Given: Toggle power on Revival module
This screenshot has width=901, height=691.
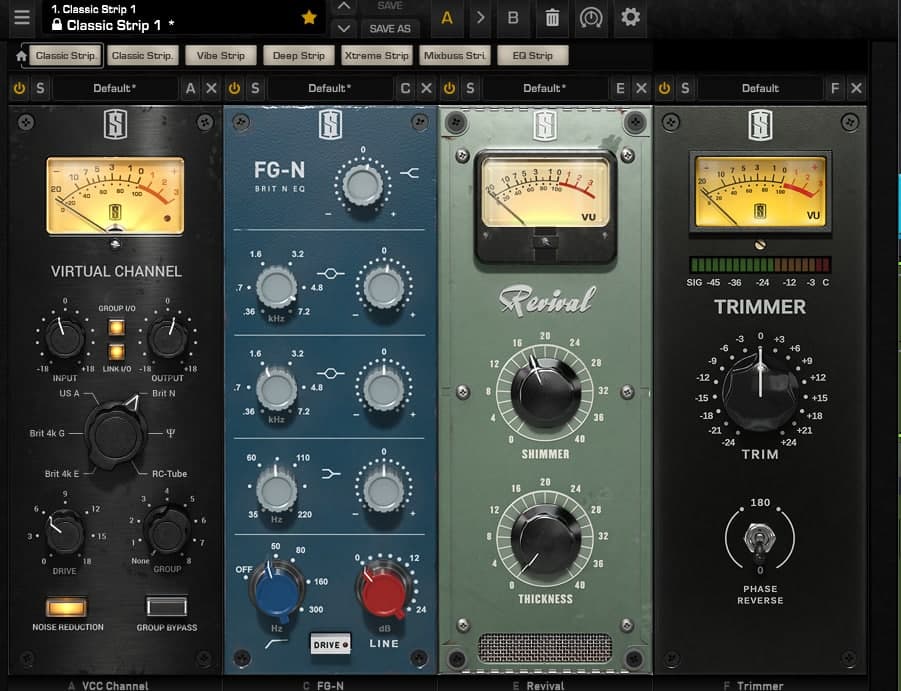Looking at the screenshot, I should (449, 88).
